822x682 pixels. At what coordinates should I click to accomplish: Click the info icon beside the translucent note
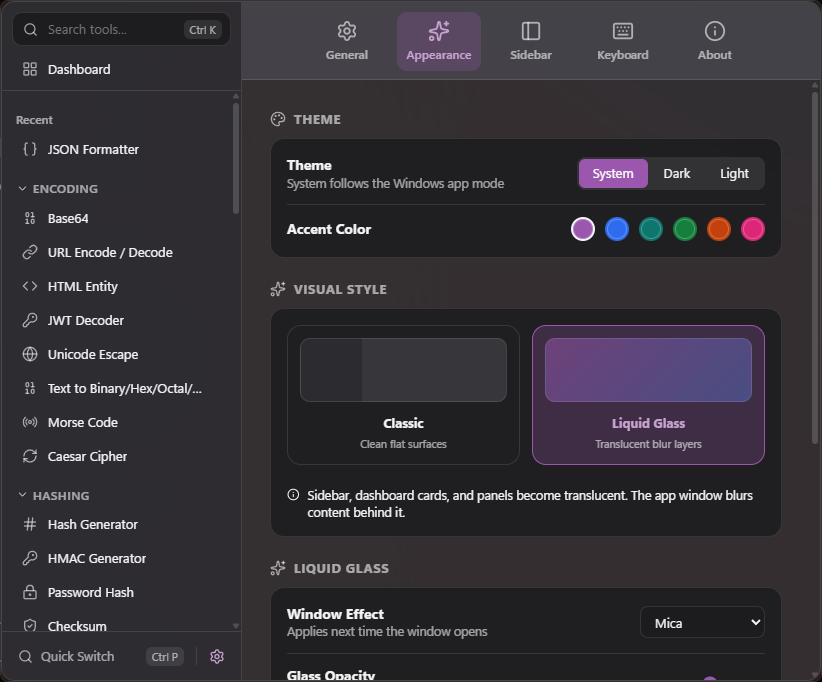click(293, 495)
